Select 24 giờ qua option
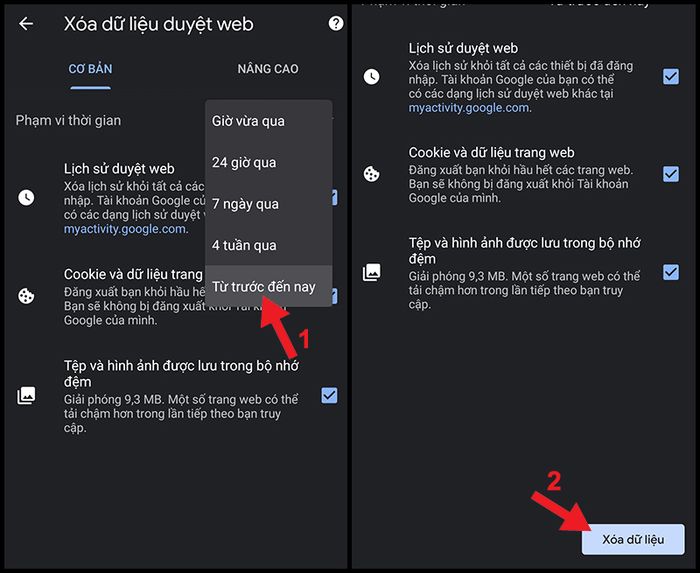 click(269, 162)
